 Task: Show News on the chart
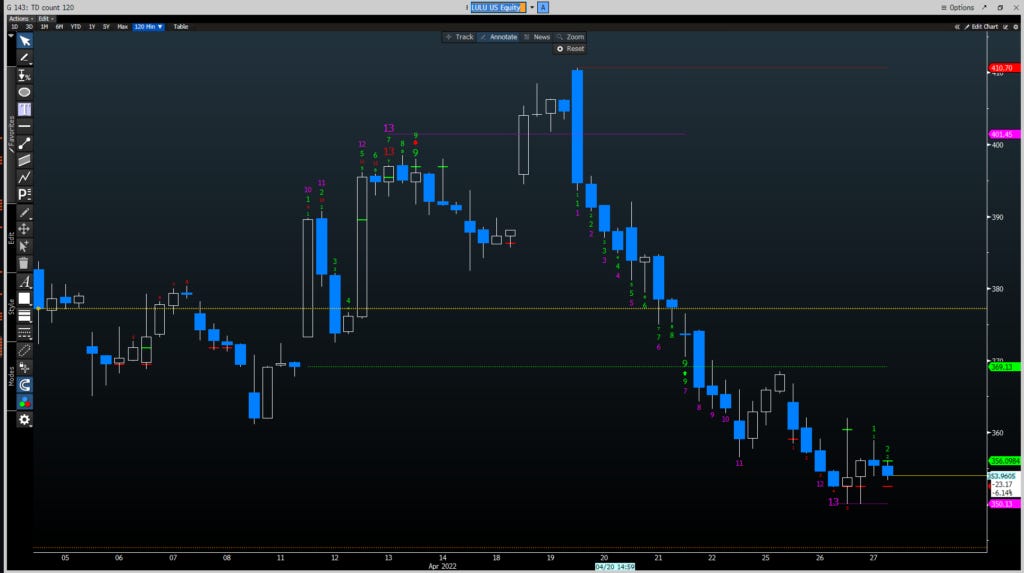[537, 37]
